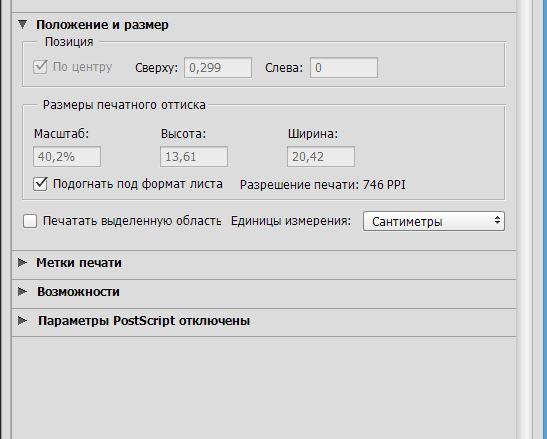Toggle the По центру checkbox
Viewport: 547px width, 439px height.
tap(40, 66)
